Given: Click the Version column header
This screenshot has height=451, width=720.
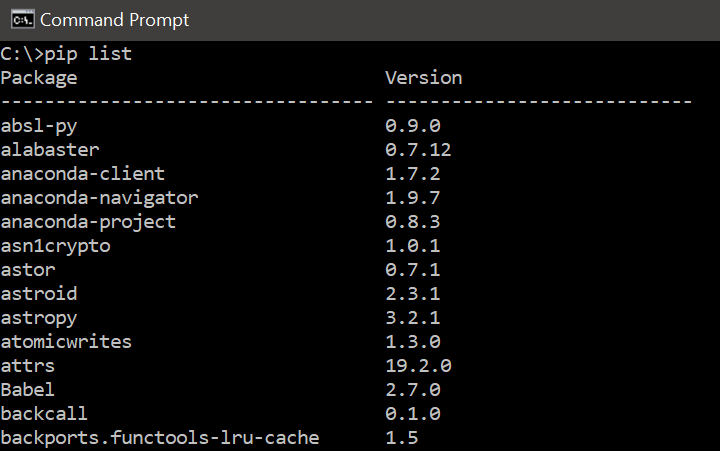Looking at the screenshot, I should 423,77.
